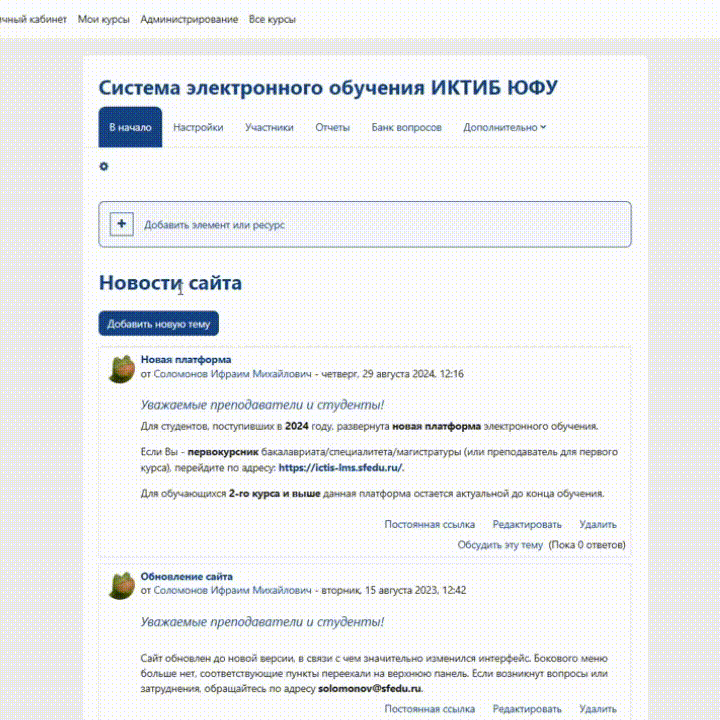The image size is (720, 720).
Task: Follow the https://ictis-lms.sfedu.ru/ link
Action: click(340, 467)
